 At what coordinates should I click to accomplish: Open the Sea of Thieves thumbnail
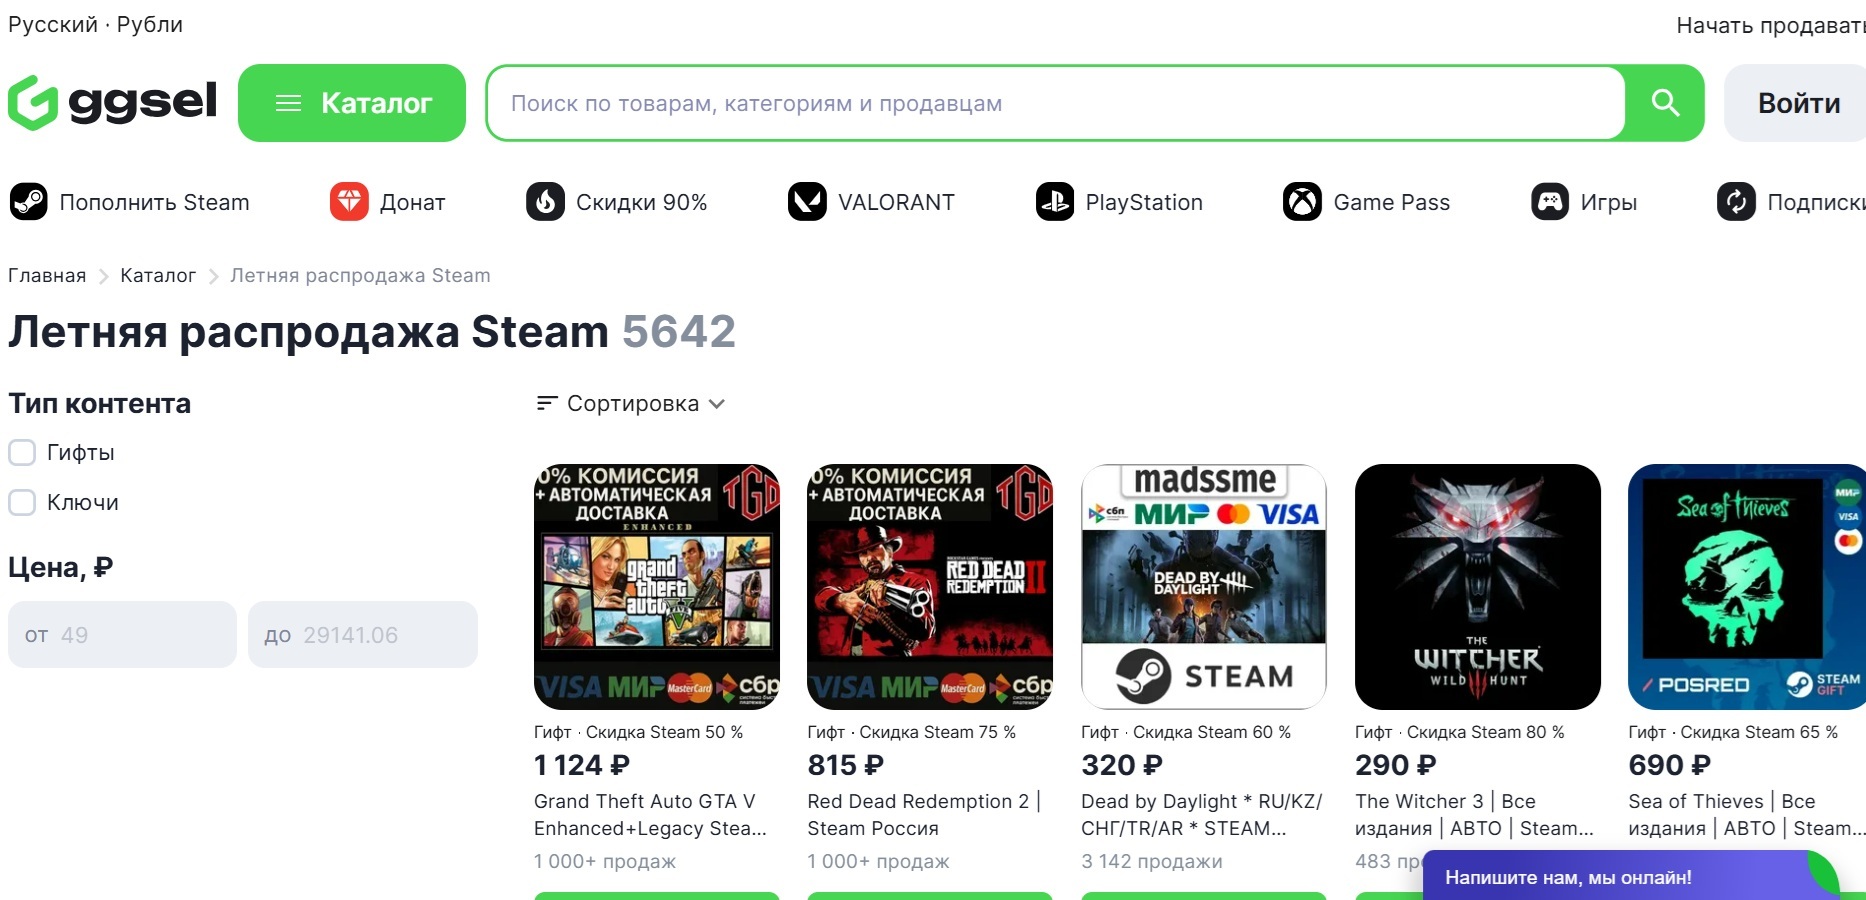tap(1747, 587)
